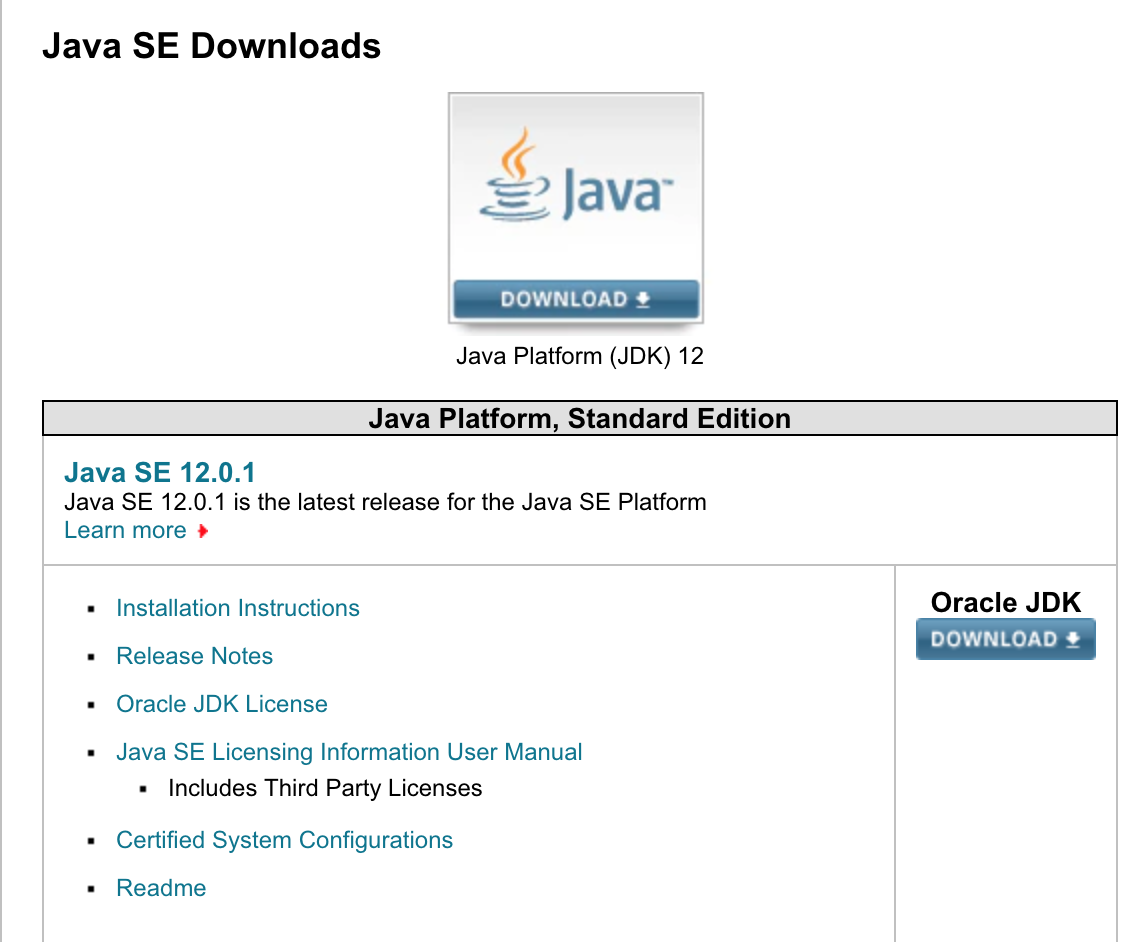Open Installation Instructions link
This screenshot has height=942, width=1124.
pyautogui.click(x=238, y=608)
